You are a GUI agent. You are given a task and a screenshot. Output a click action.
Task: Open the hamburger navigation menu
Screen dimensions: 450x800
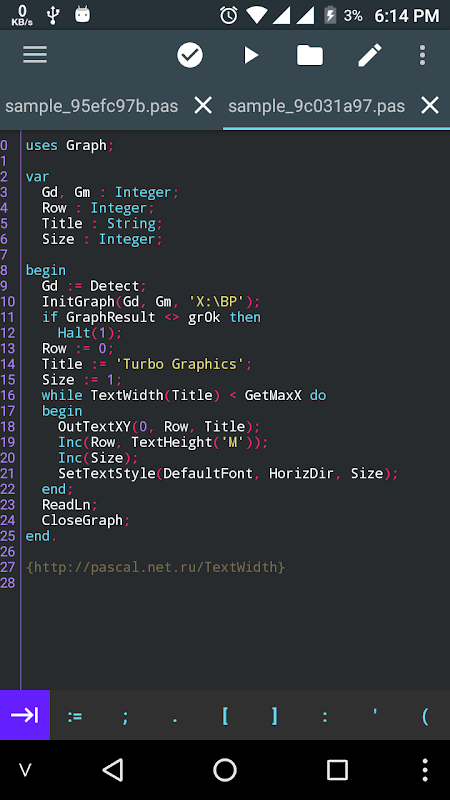click(35, 55)
